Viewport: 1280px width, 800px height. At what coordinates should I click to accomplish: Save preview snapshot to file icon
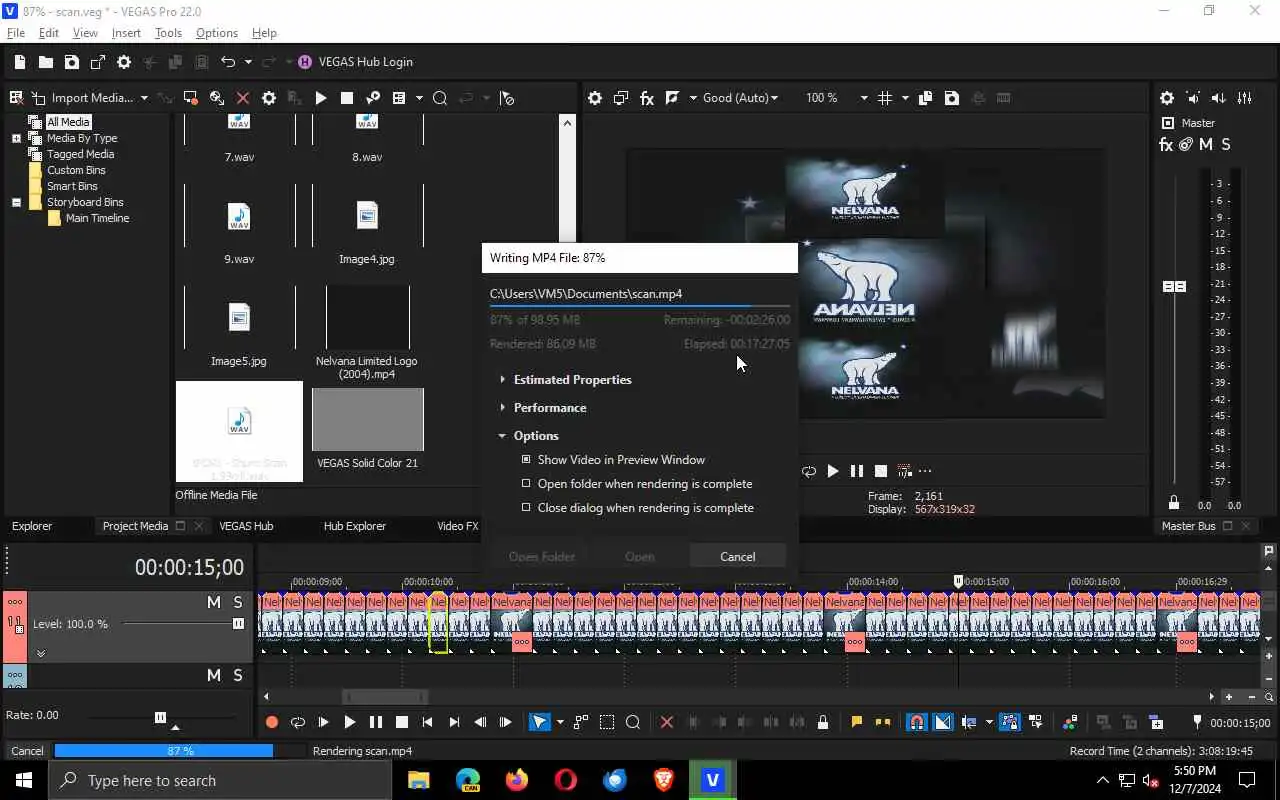(x=952, y=98)
